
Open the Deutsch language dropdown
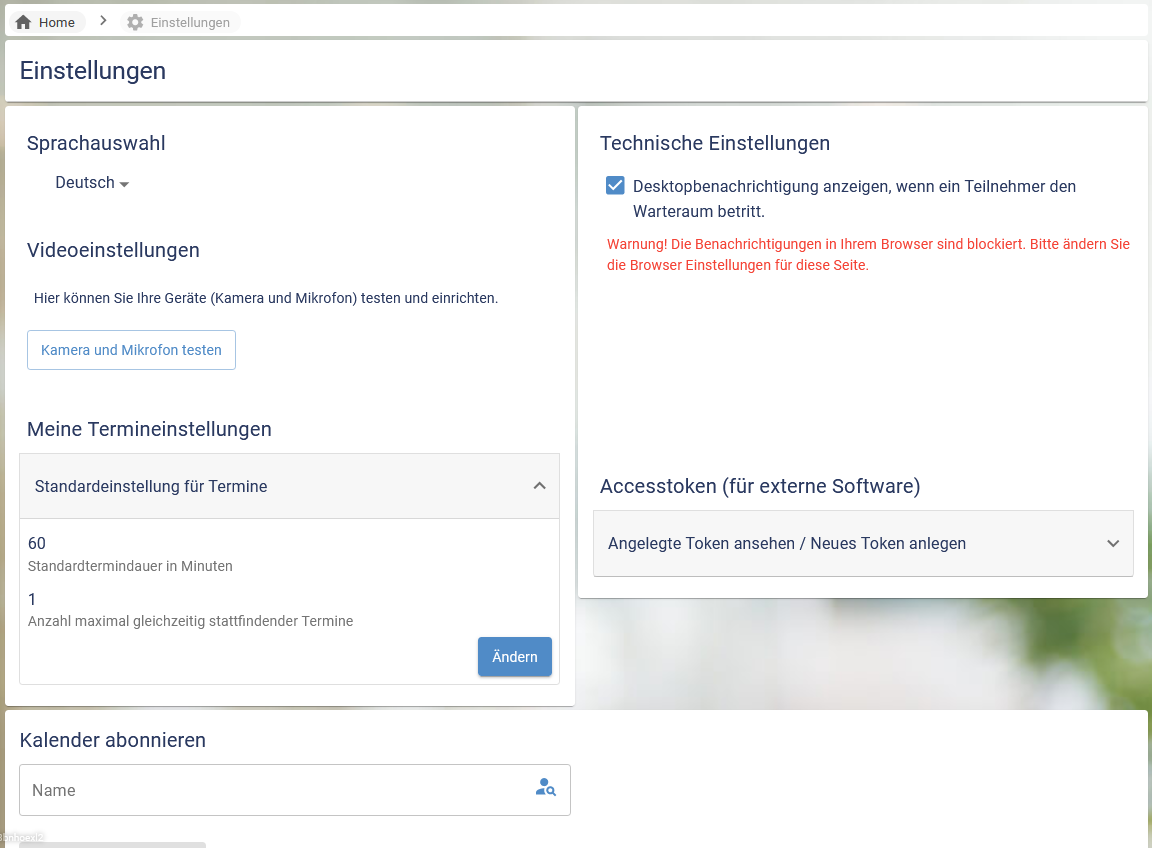[85, 183]
